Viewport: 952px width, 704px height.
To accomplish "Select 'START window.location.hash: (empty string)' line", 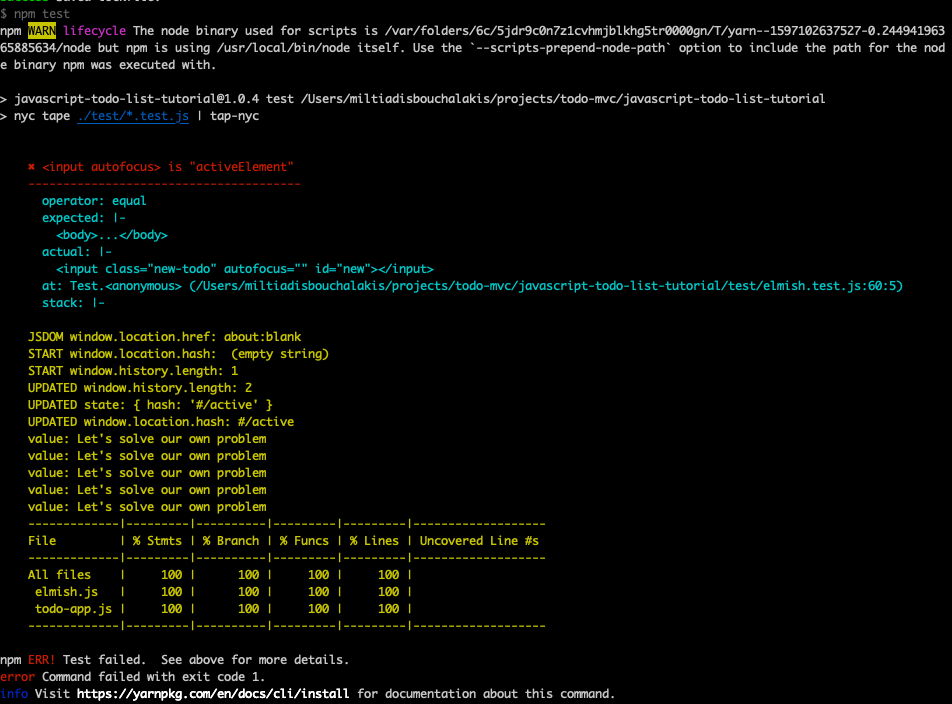I will (x=178, y=354).
